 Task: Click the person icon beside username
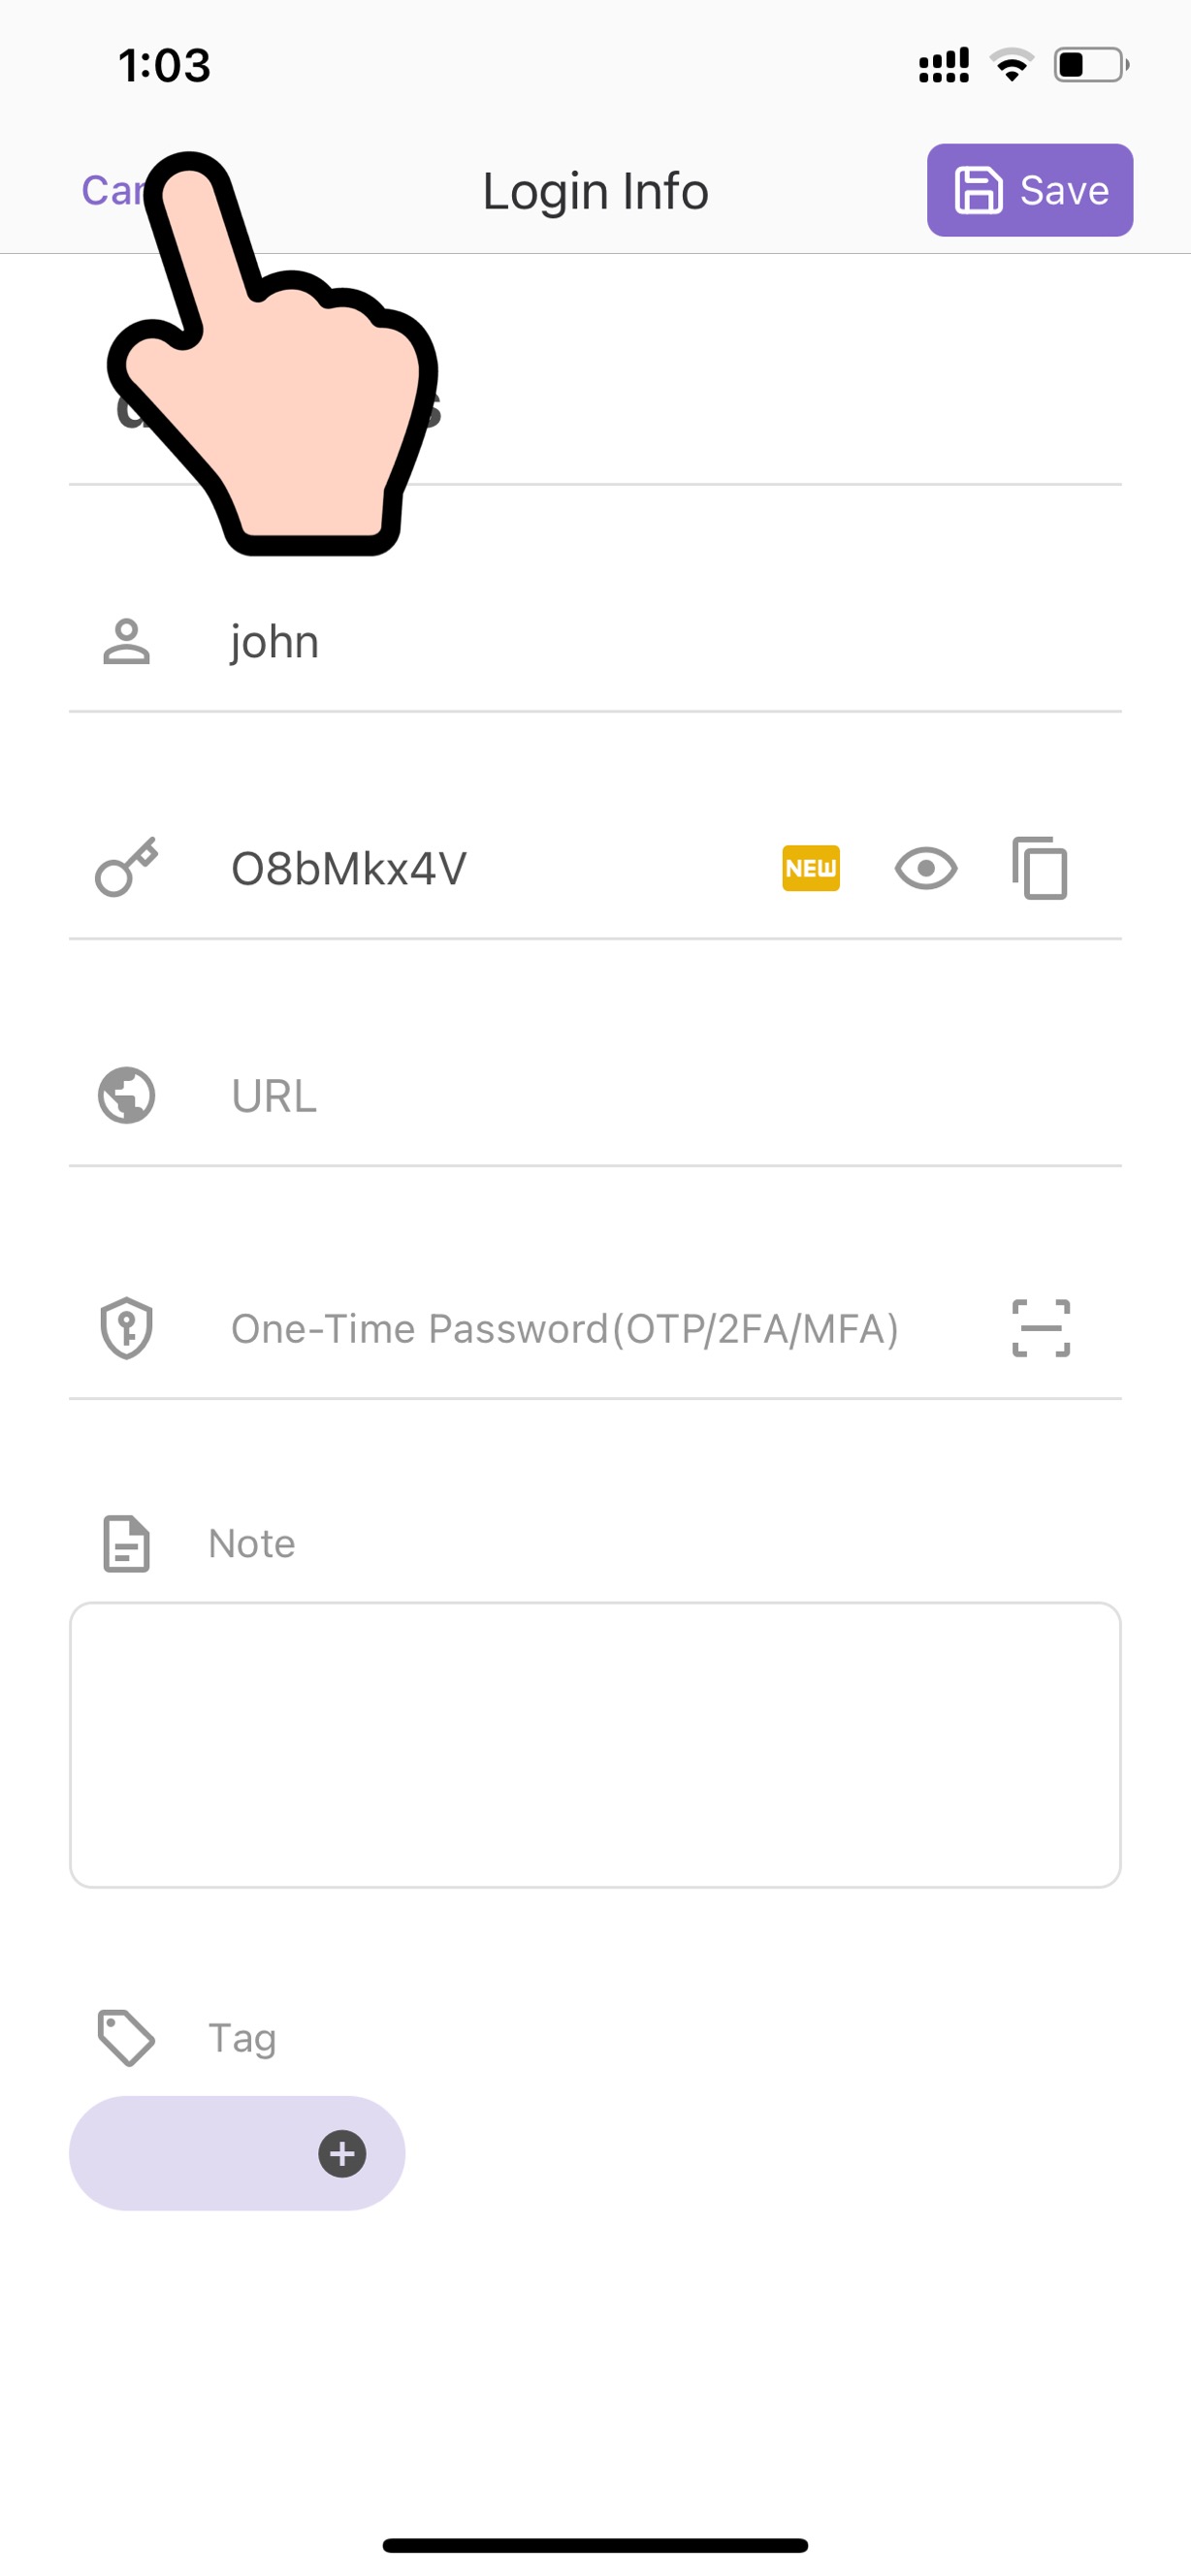coord(126,641)
